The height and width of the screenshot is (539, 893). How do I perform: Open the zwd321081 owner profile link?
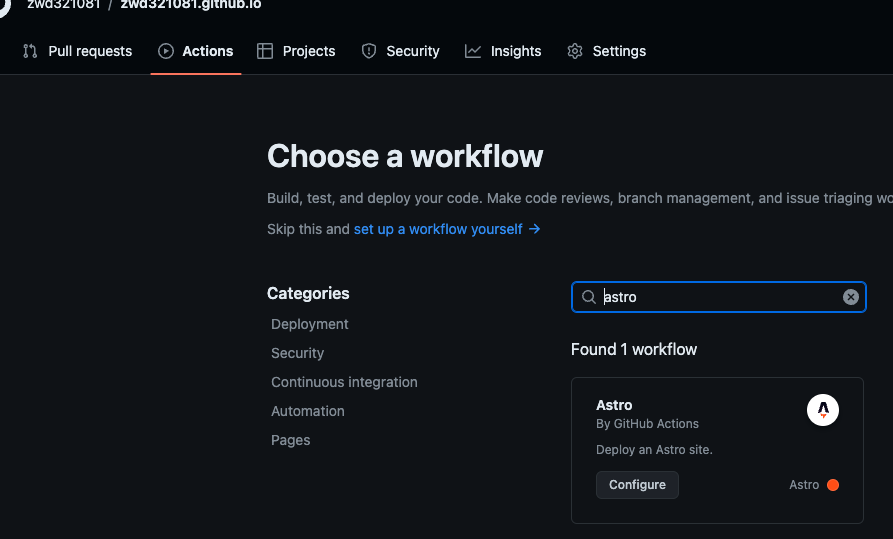64,5
